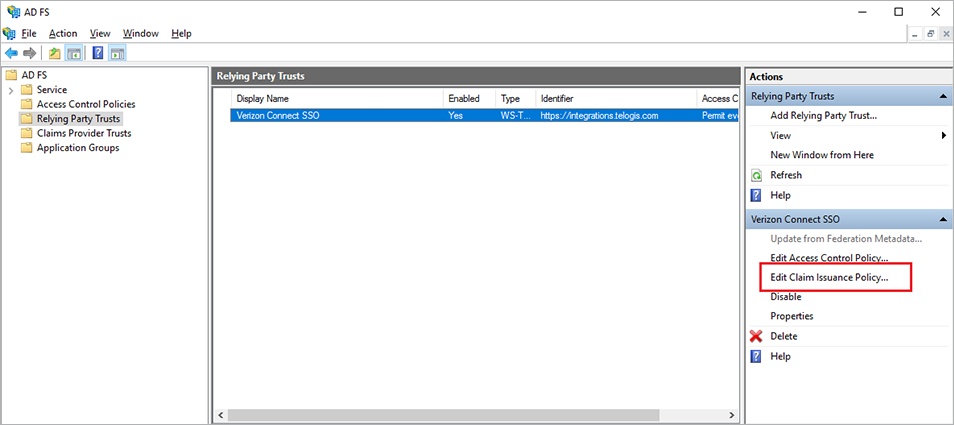The height and width of the screenshot is (425, 954).
Task: Open the Help menu
Action: click(181, 33)
